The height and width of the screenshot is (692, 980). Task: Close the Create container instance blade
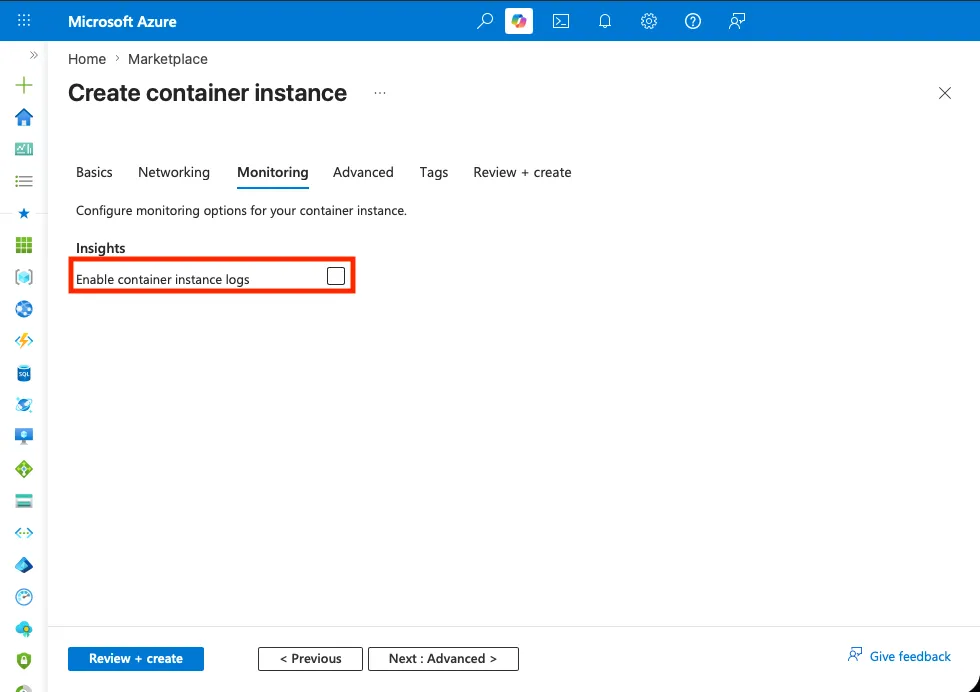pos(944,93)
